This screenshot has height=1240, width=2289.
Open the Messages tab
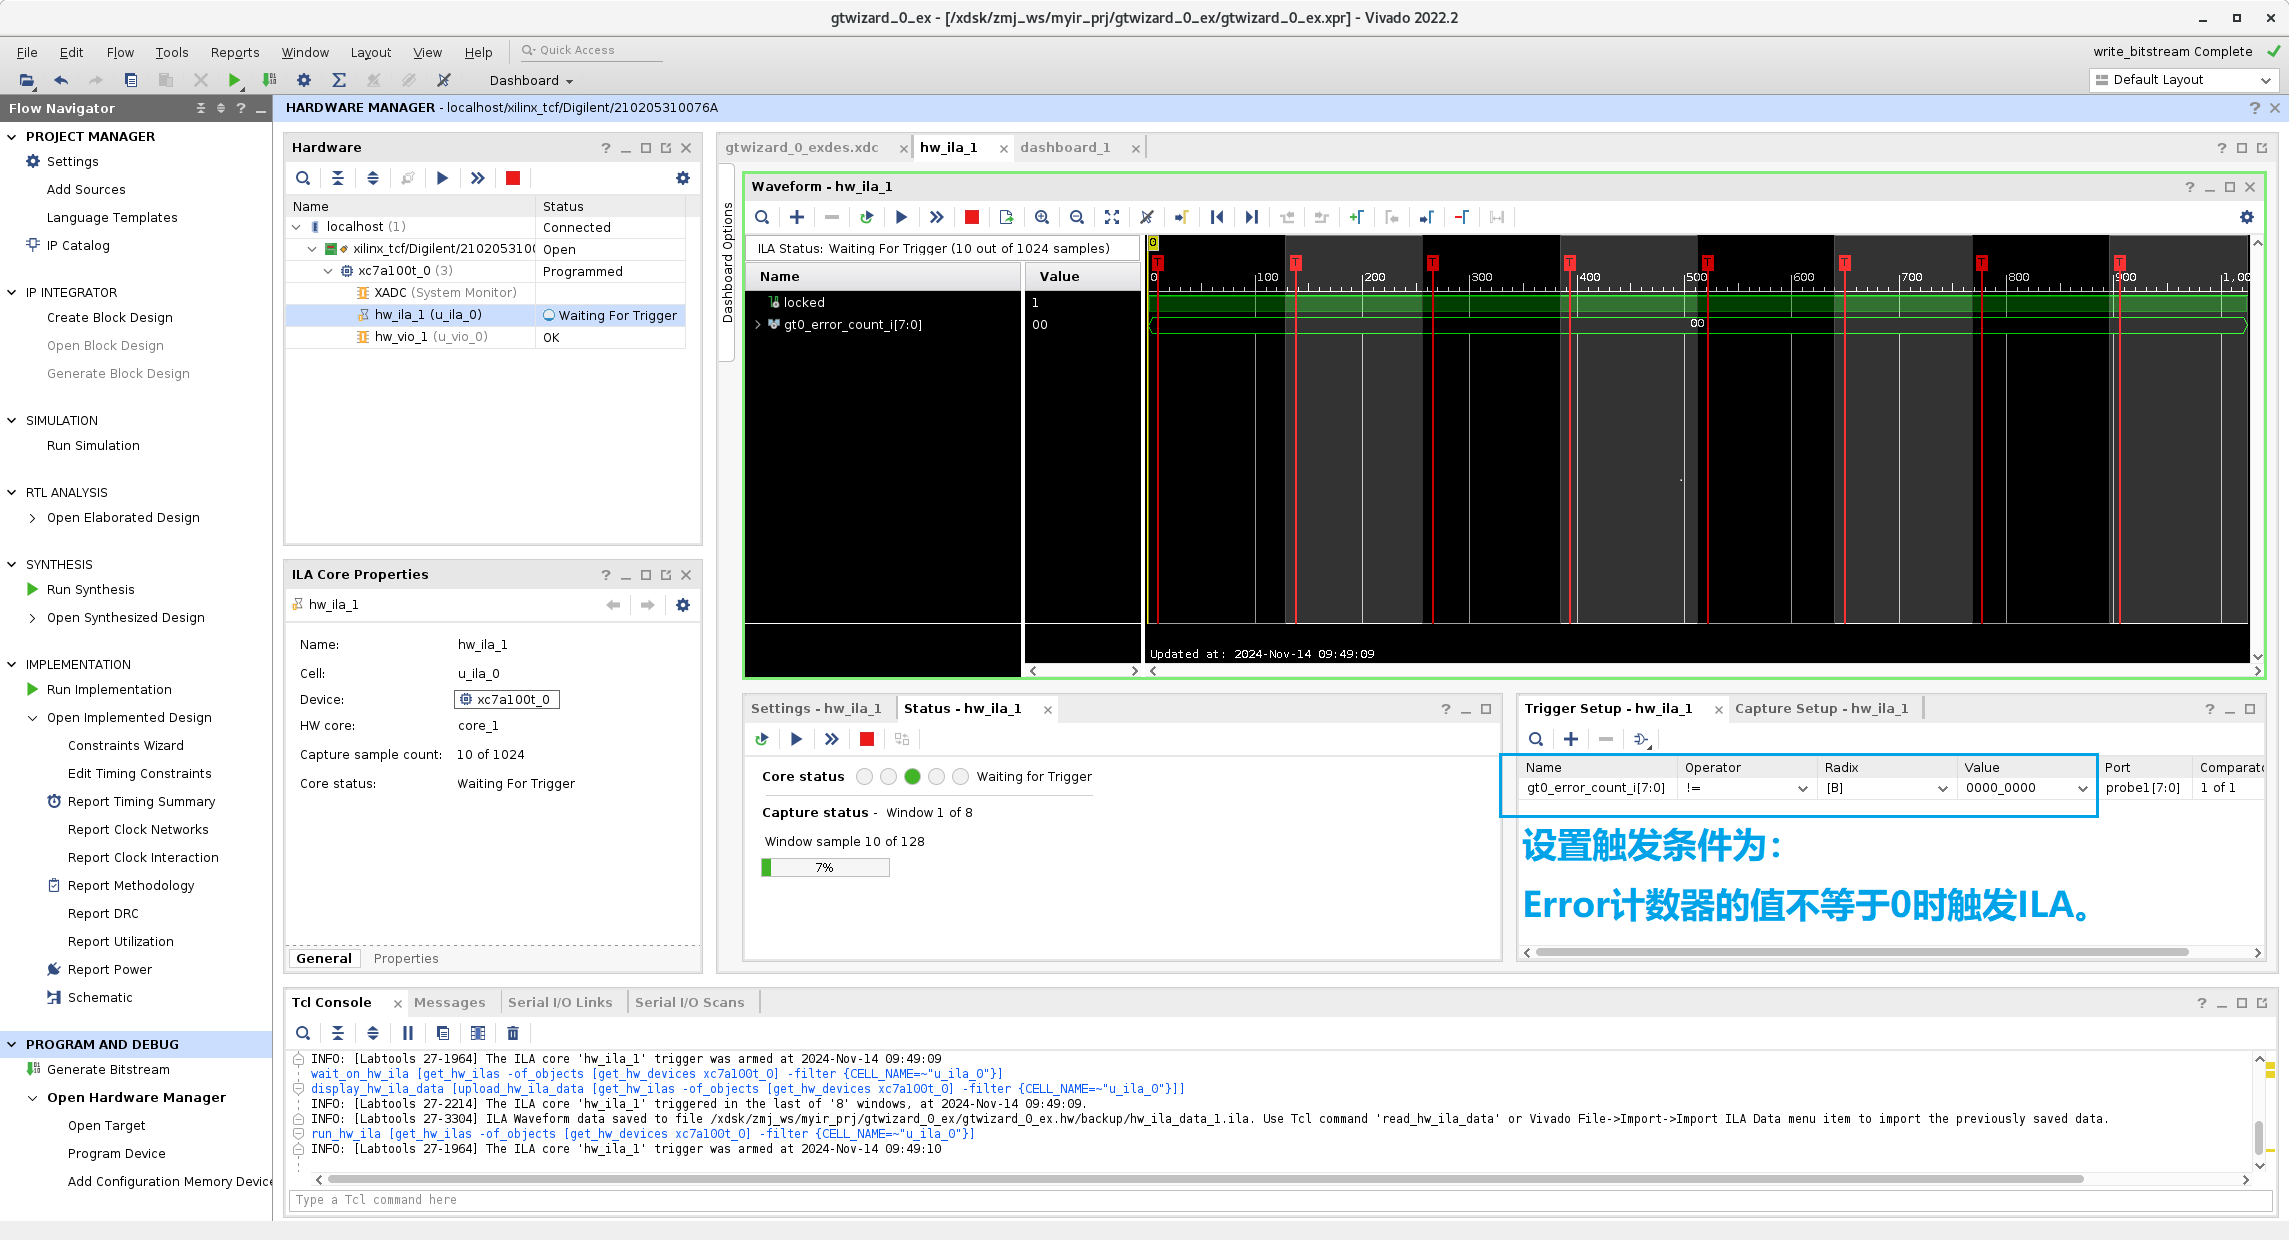point(449,1002)
